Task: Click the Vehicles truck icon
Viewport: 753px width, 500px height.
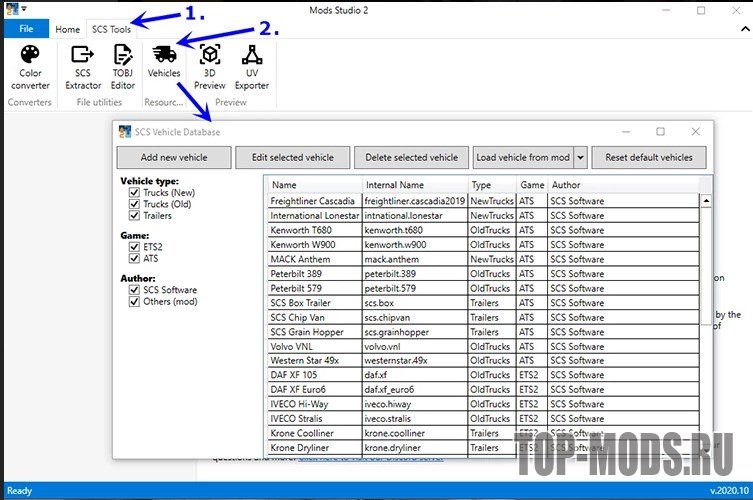Action: tap(164, 55)
